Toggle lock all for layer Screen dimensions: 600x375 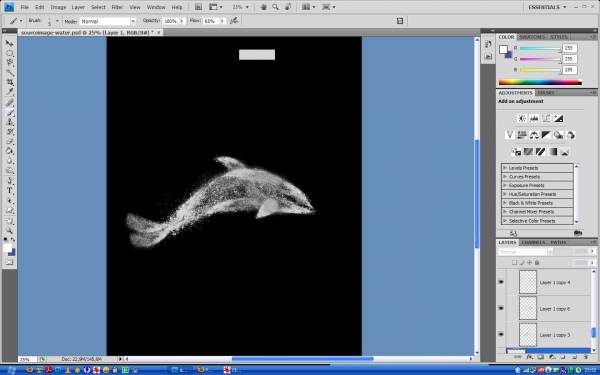coord(537,262)
